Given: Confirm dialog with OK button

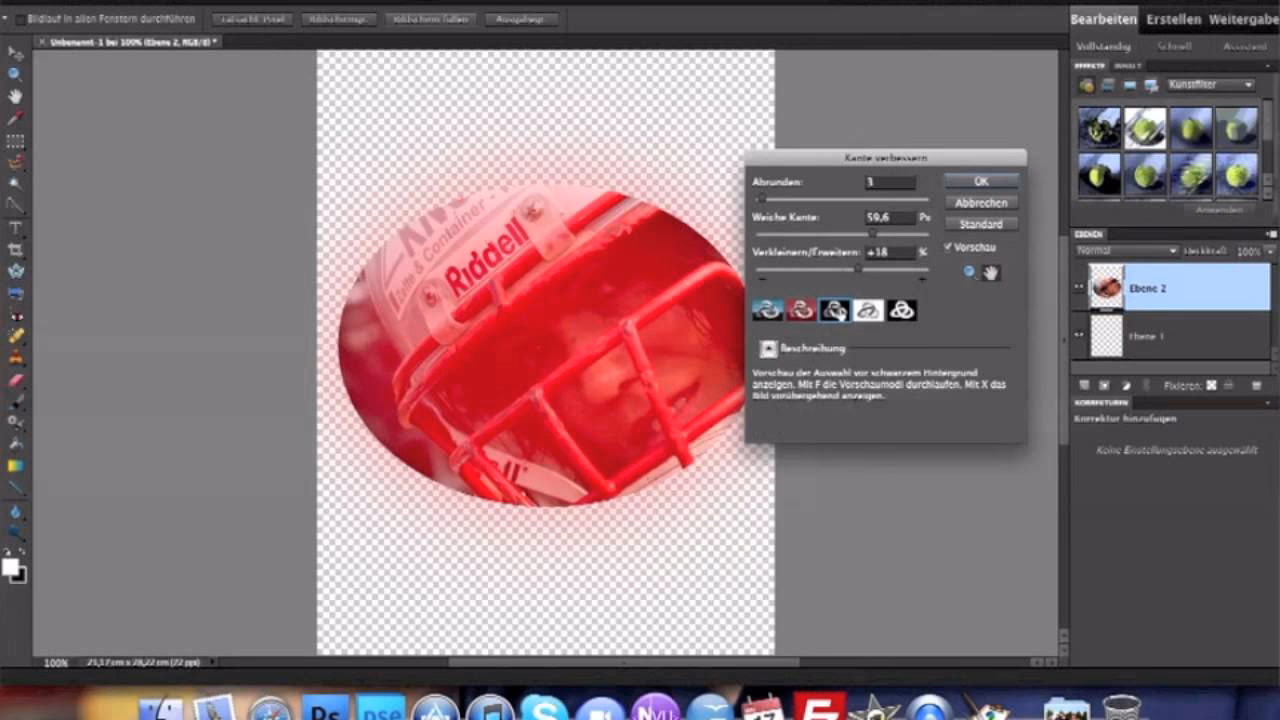Looking at the screenshot, I should [981, 181].
